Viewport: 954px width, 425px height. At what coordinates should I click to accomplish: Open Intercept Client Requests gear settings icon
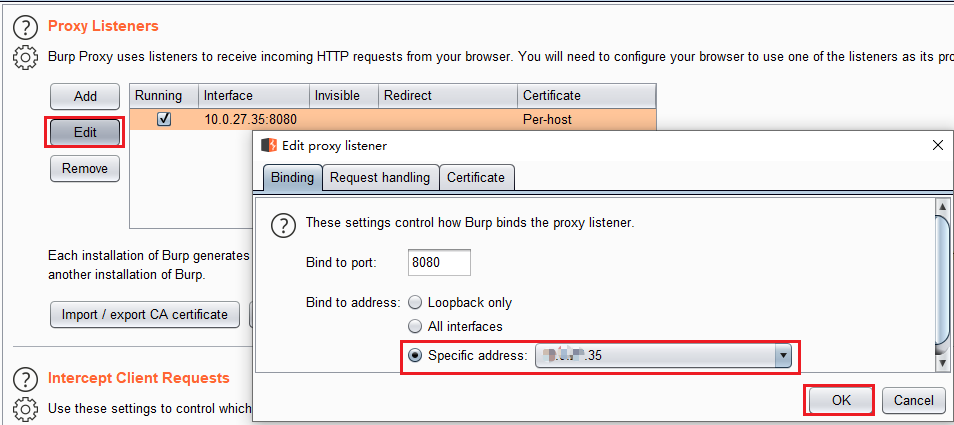26,408
